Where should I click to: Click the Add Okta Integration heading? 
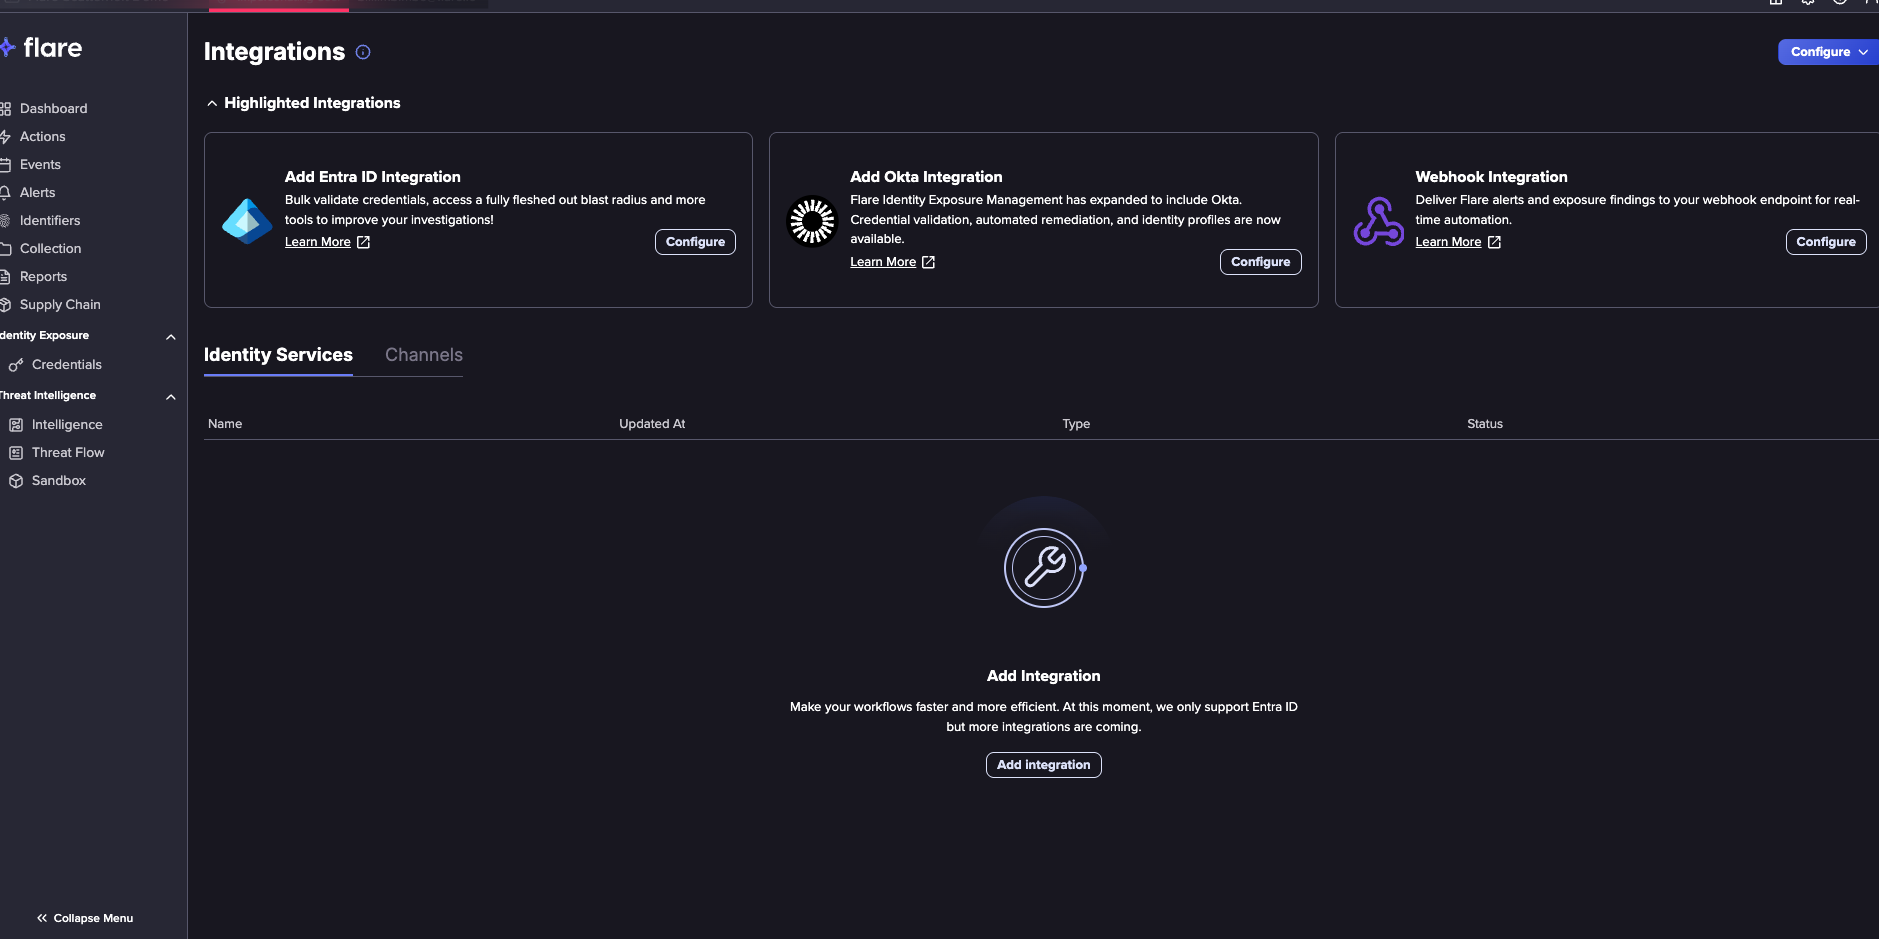click(926, 177)
